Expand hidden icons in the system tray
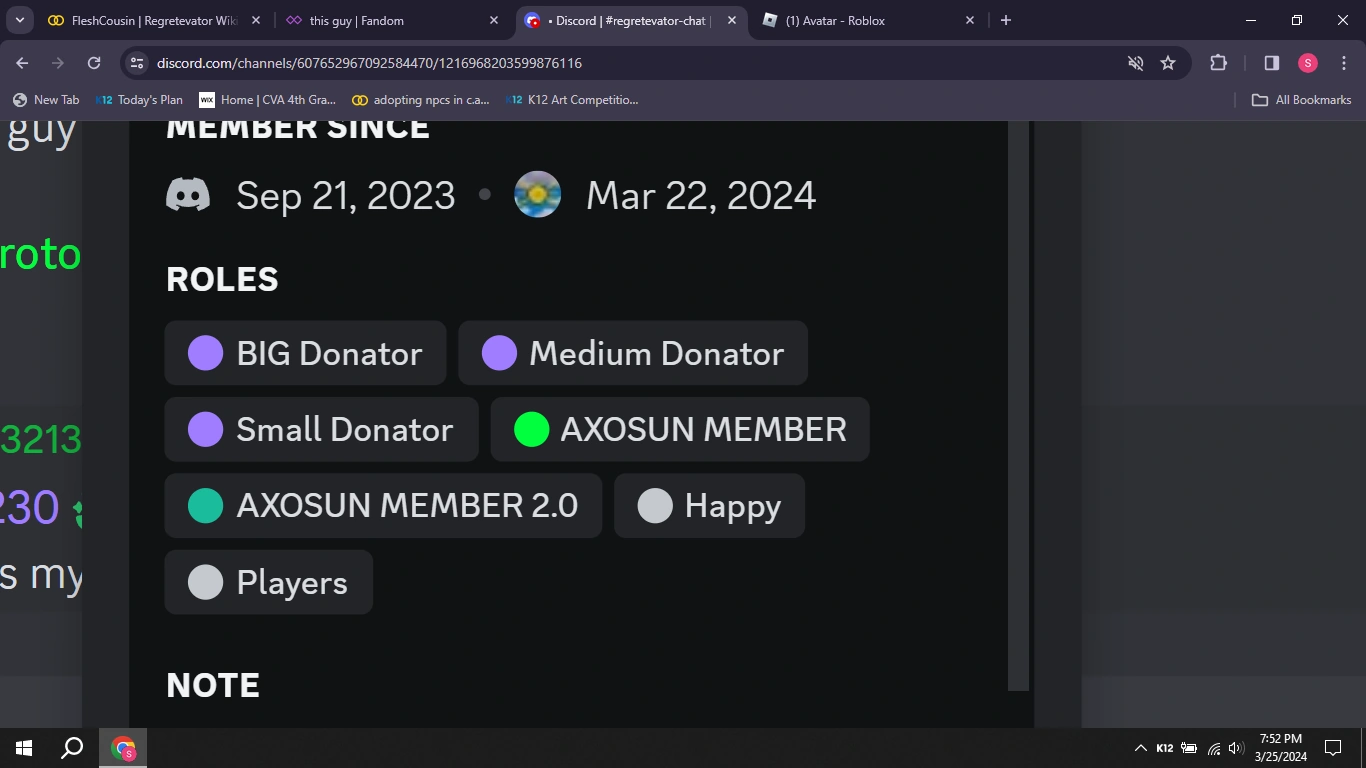 point(1140,747)
